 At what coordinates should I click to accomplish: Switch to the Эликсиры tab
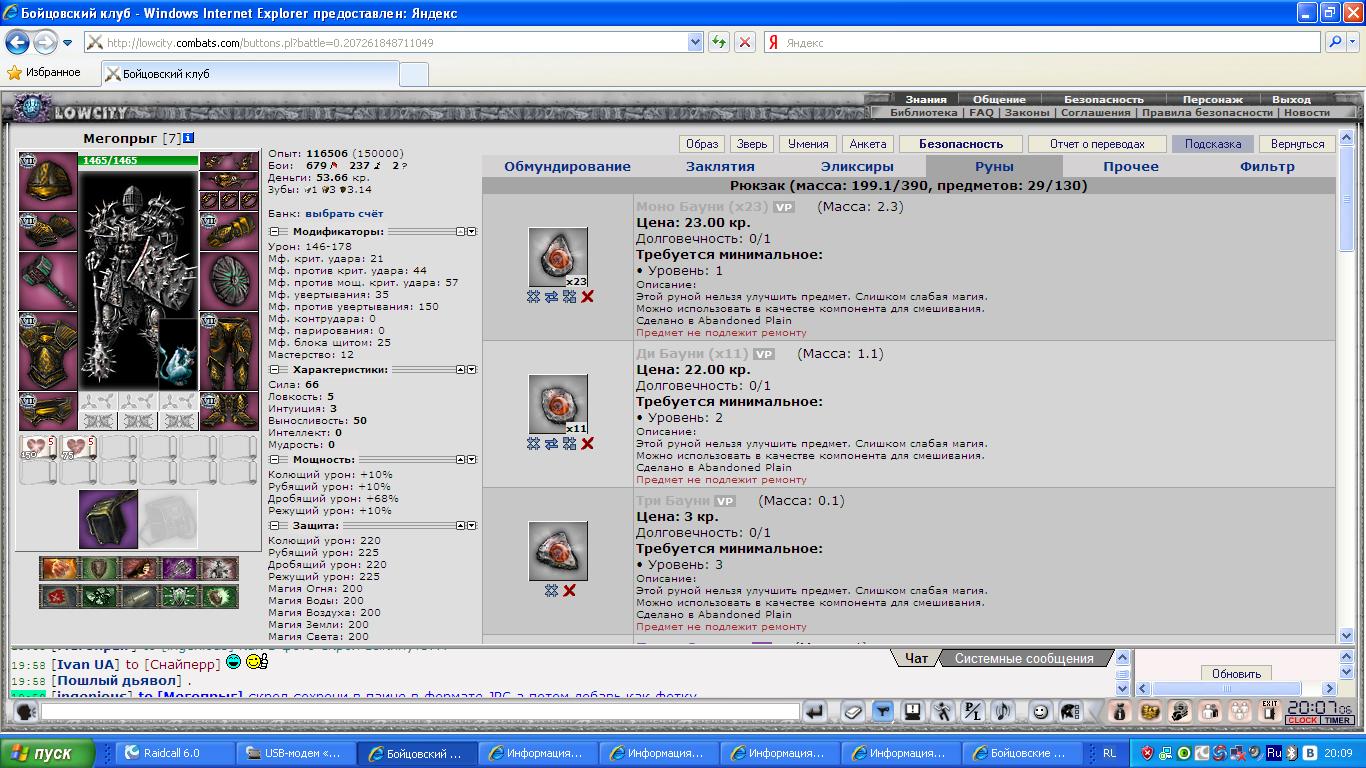[x=857, y=167]
